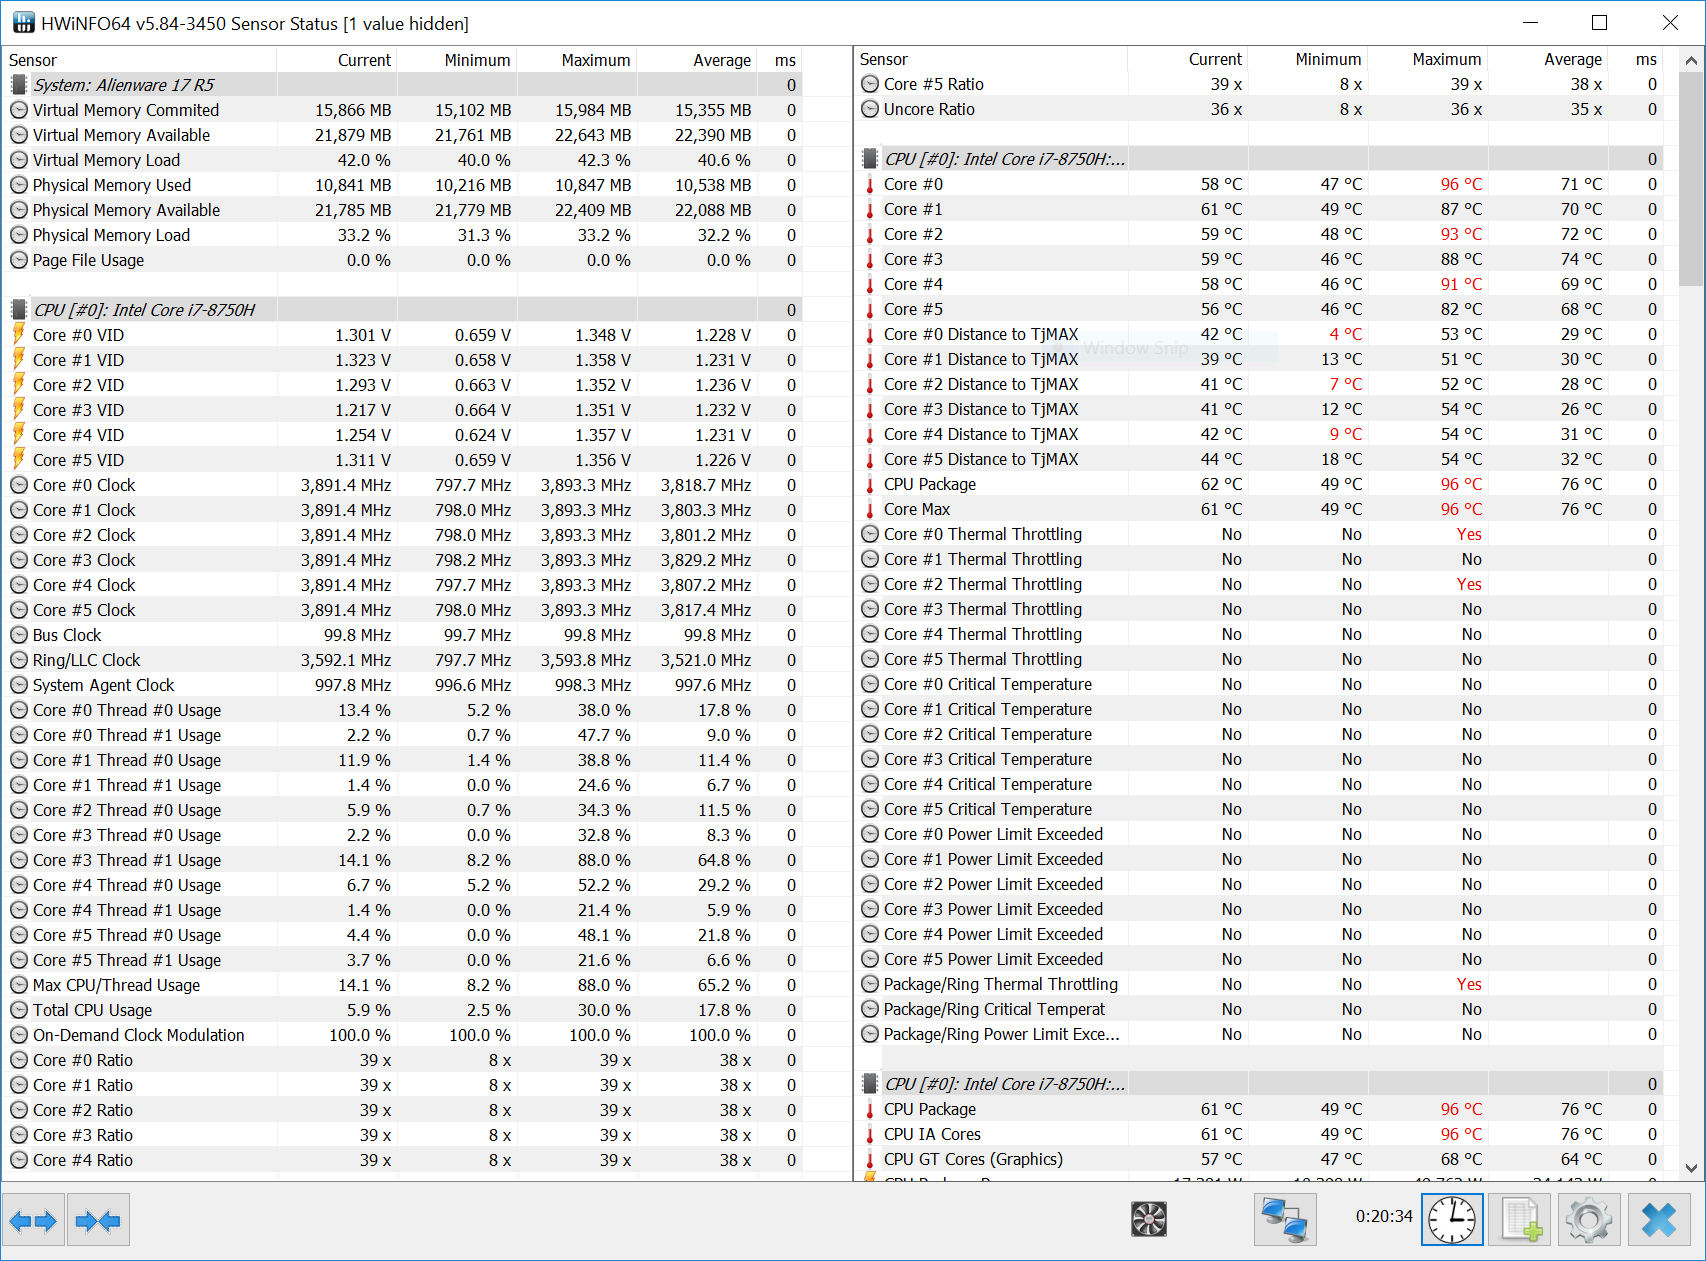This screenshot has height=1261, width=1706.
Task: Select the CPU Package row under Core #5 Distance
Action: click(1259, 484)
